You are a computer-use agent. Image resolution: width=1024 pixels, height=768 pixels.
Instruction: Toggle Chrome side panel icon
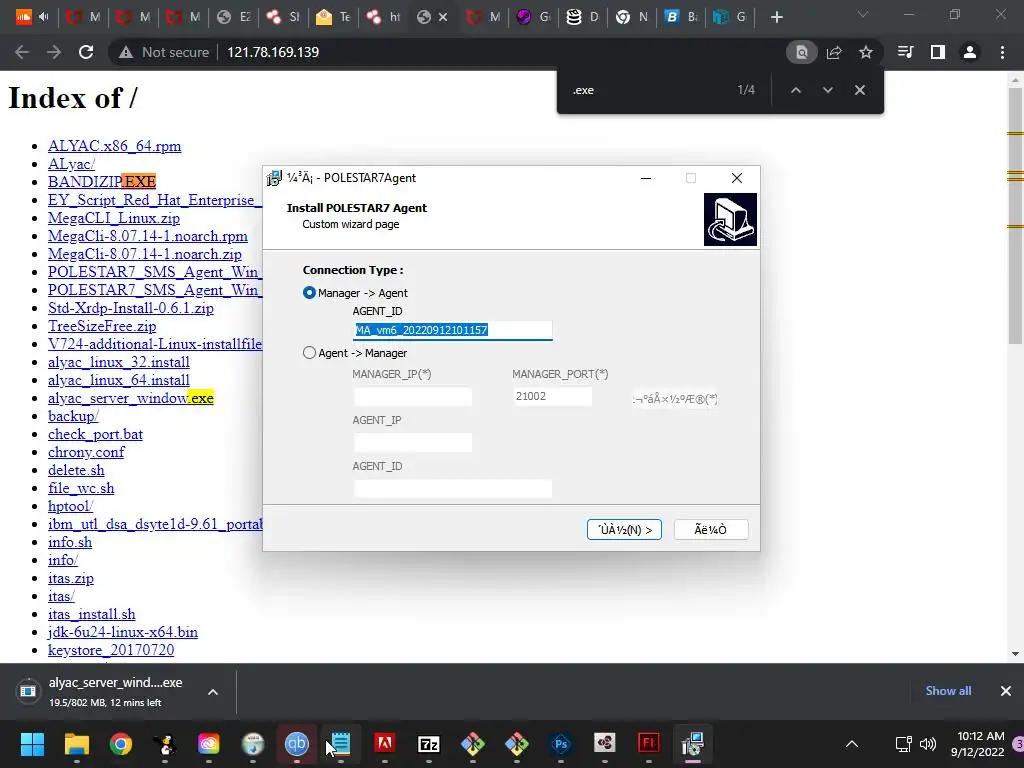coord(938,52)
